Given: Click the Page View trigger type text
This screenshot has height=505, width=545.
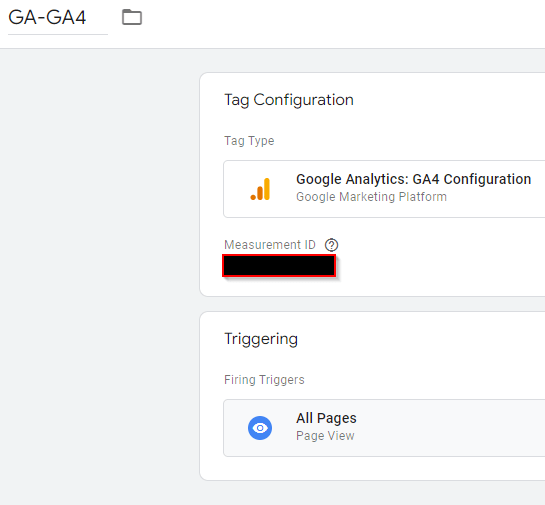Looking at the screenshot, I should [x=325, y=436].
